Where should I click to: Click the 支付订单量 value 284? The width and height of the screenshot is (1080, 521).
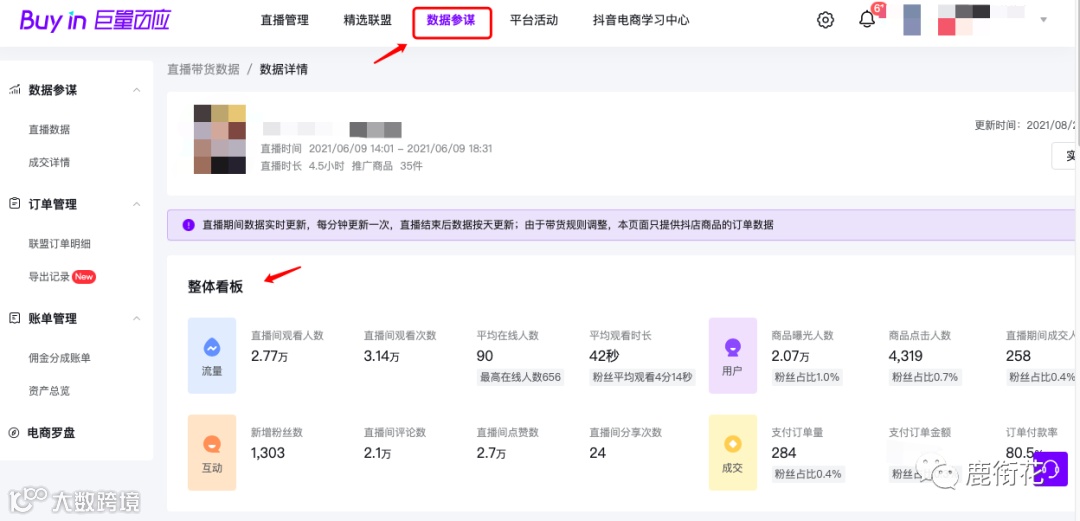784,453
